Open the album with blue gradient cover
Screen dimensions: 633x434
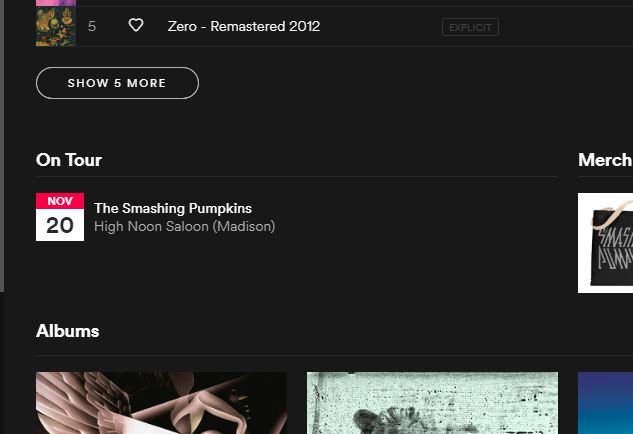(x=605, y=403)
